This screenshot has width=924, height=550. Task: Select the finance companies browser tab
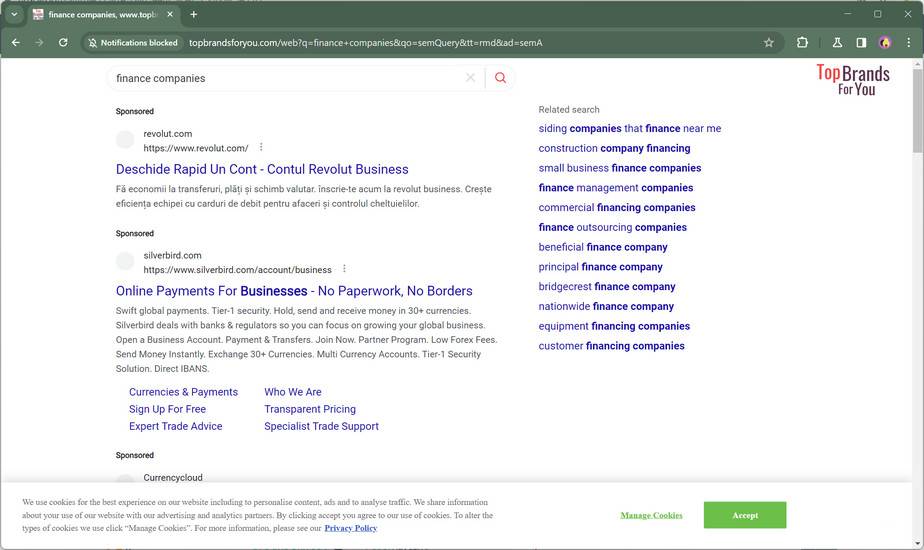[100, 15]
